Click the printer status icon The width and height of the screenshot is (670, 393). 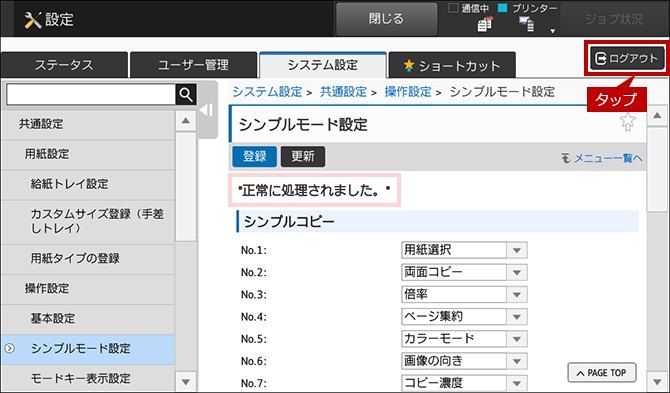coord(526,25)
